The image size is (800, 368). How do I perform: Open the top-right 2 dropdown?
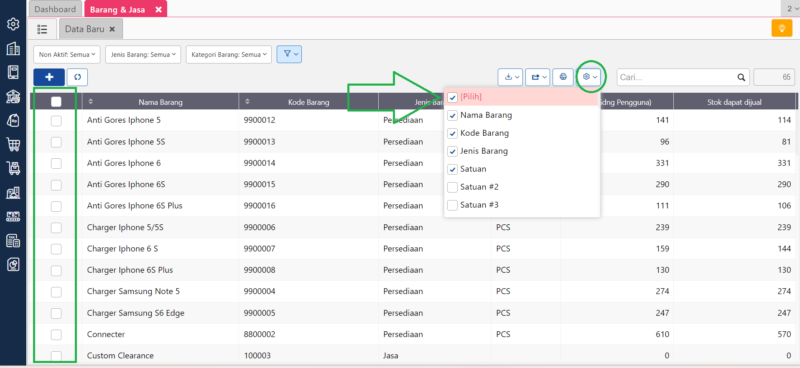790,9
